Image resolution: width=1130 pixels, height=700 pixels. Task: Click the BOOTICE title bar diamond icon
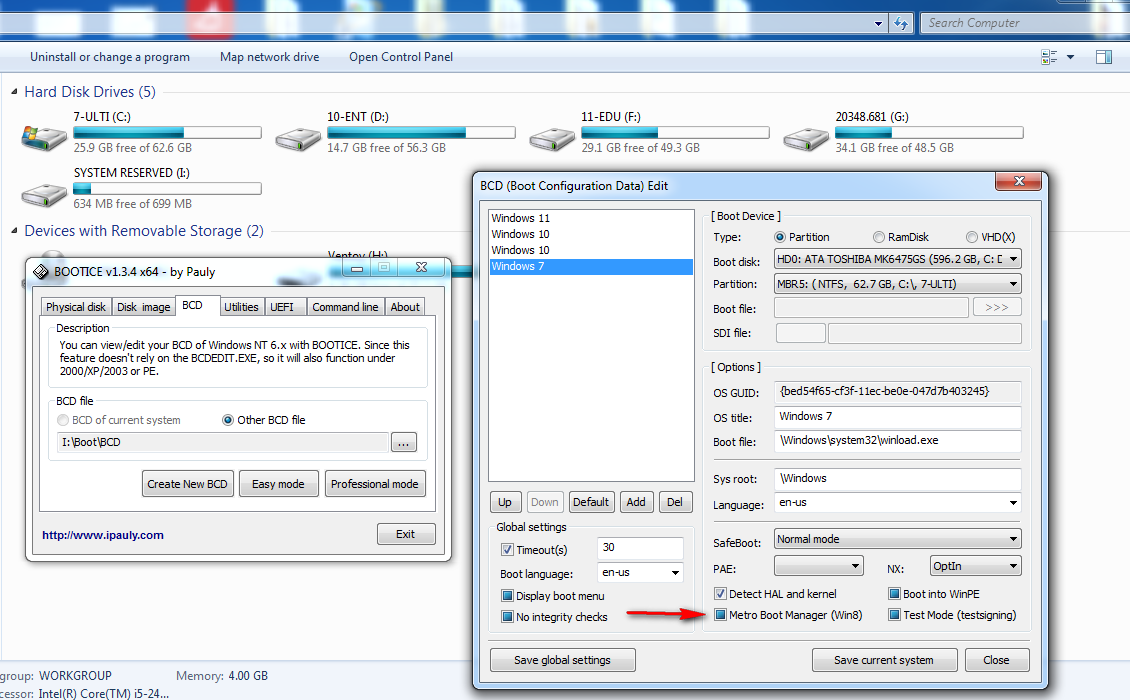tap(41, 272)
